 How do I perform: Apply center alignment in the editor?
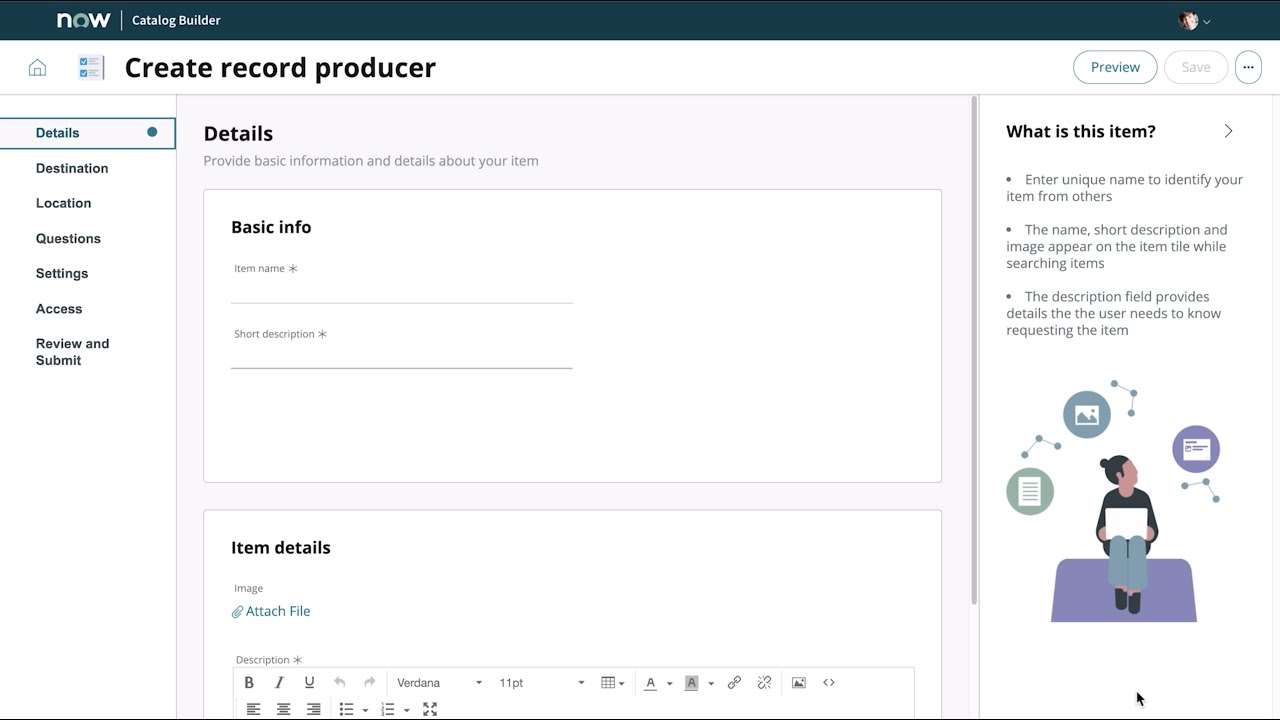282,709
